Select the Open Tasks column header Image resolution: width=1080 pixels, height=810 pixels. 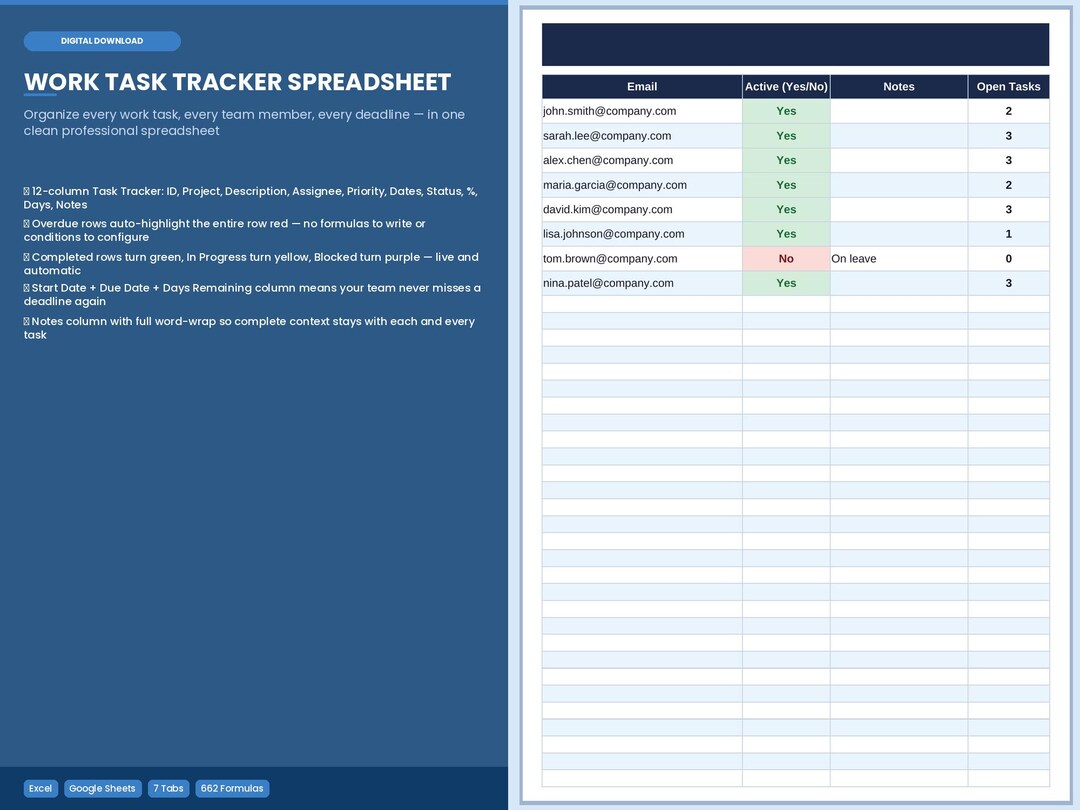tap(1008, 87)
